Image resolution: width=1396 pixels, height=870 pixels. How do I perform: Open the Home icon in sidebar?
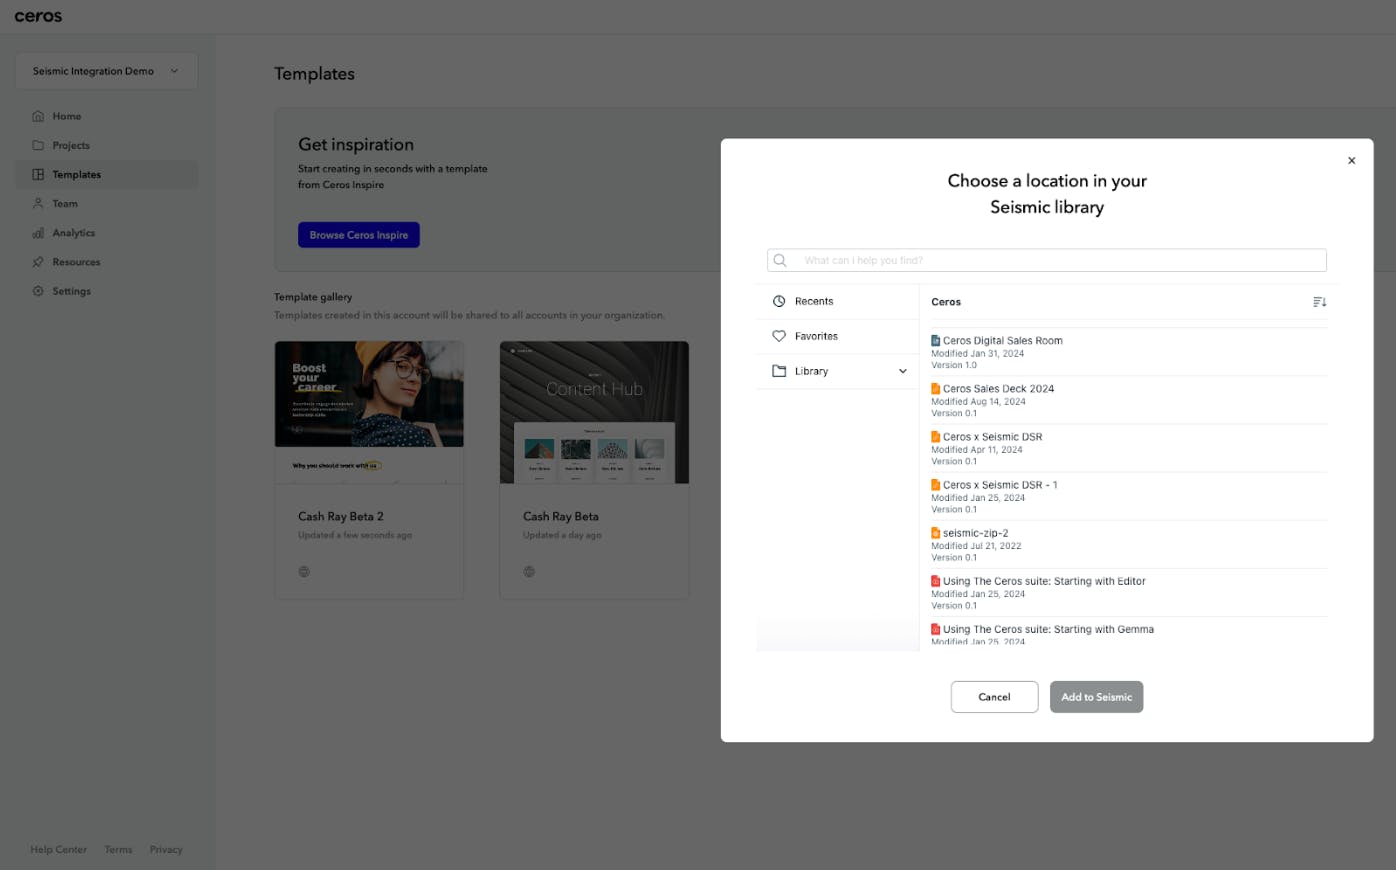[38, 116]
